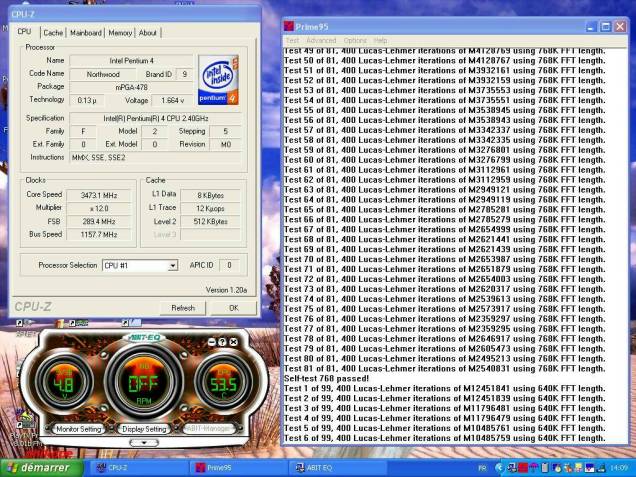This screenshot has height=477, width=636.
Task: Click the Test 81 of 81 line
Action: tap(445, 369)
